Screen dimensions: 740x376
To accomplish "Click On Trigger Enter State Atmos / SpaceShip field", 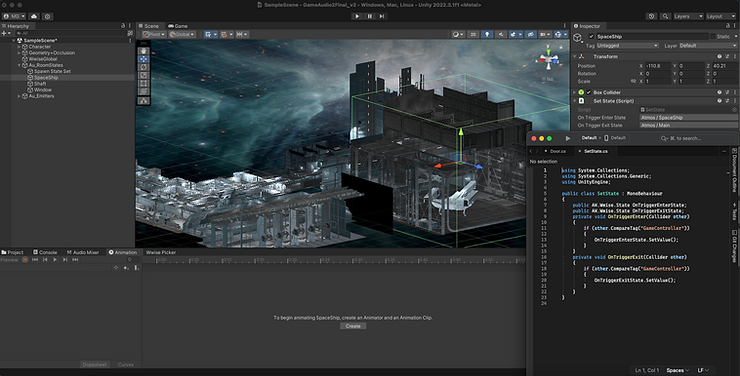I will [x=688, y=117].
